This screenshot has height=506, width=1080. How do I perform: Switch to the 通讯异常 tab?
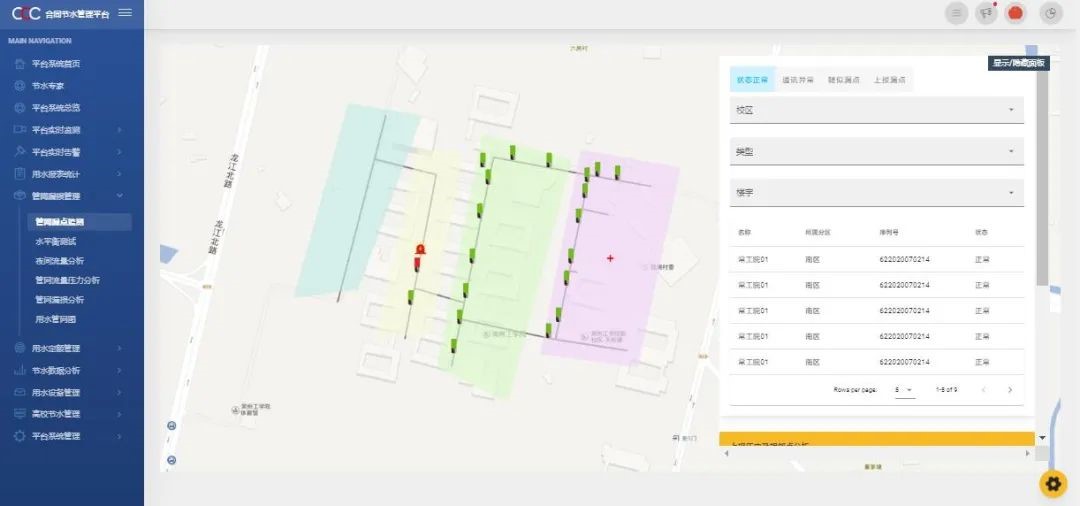pos(797,80)
